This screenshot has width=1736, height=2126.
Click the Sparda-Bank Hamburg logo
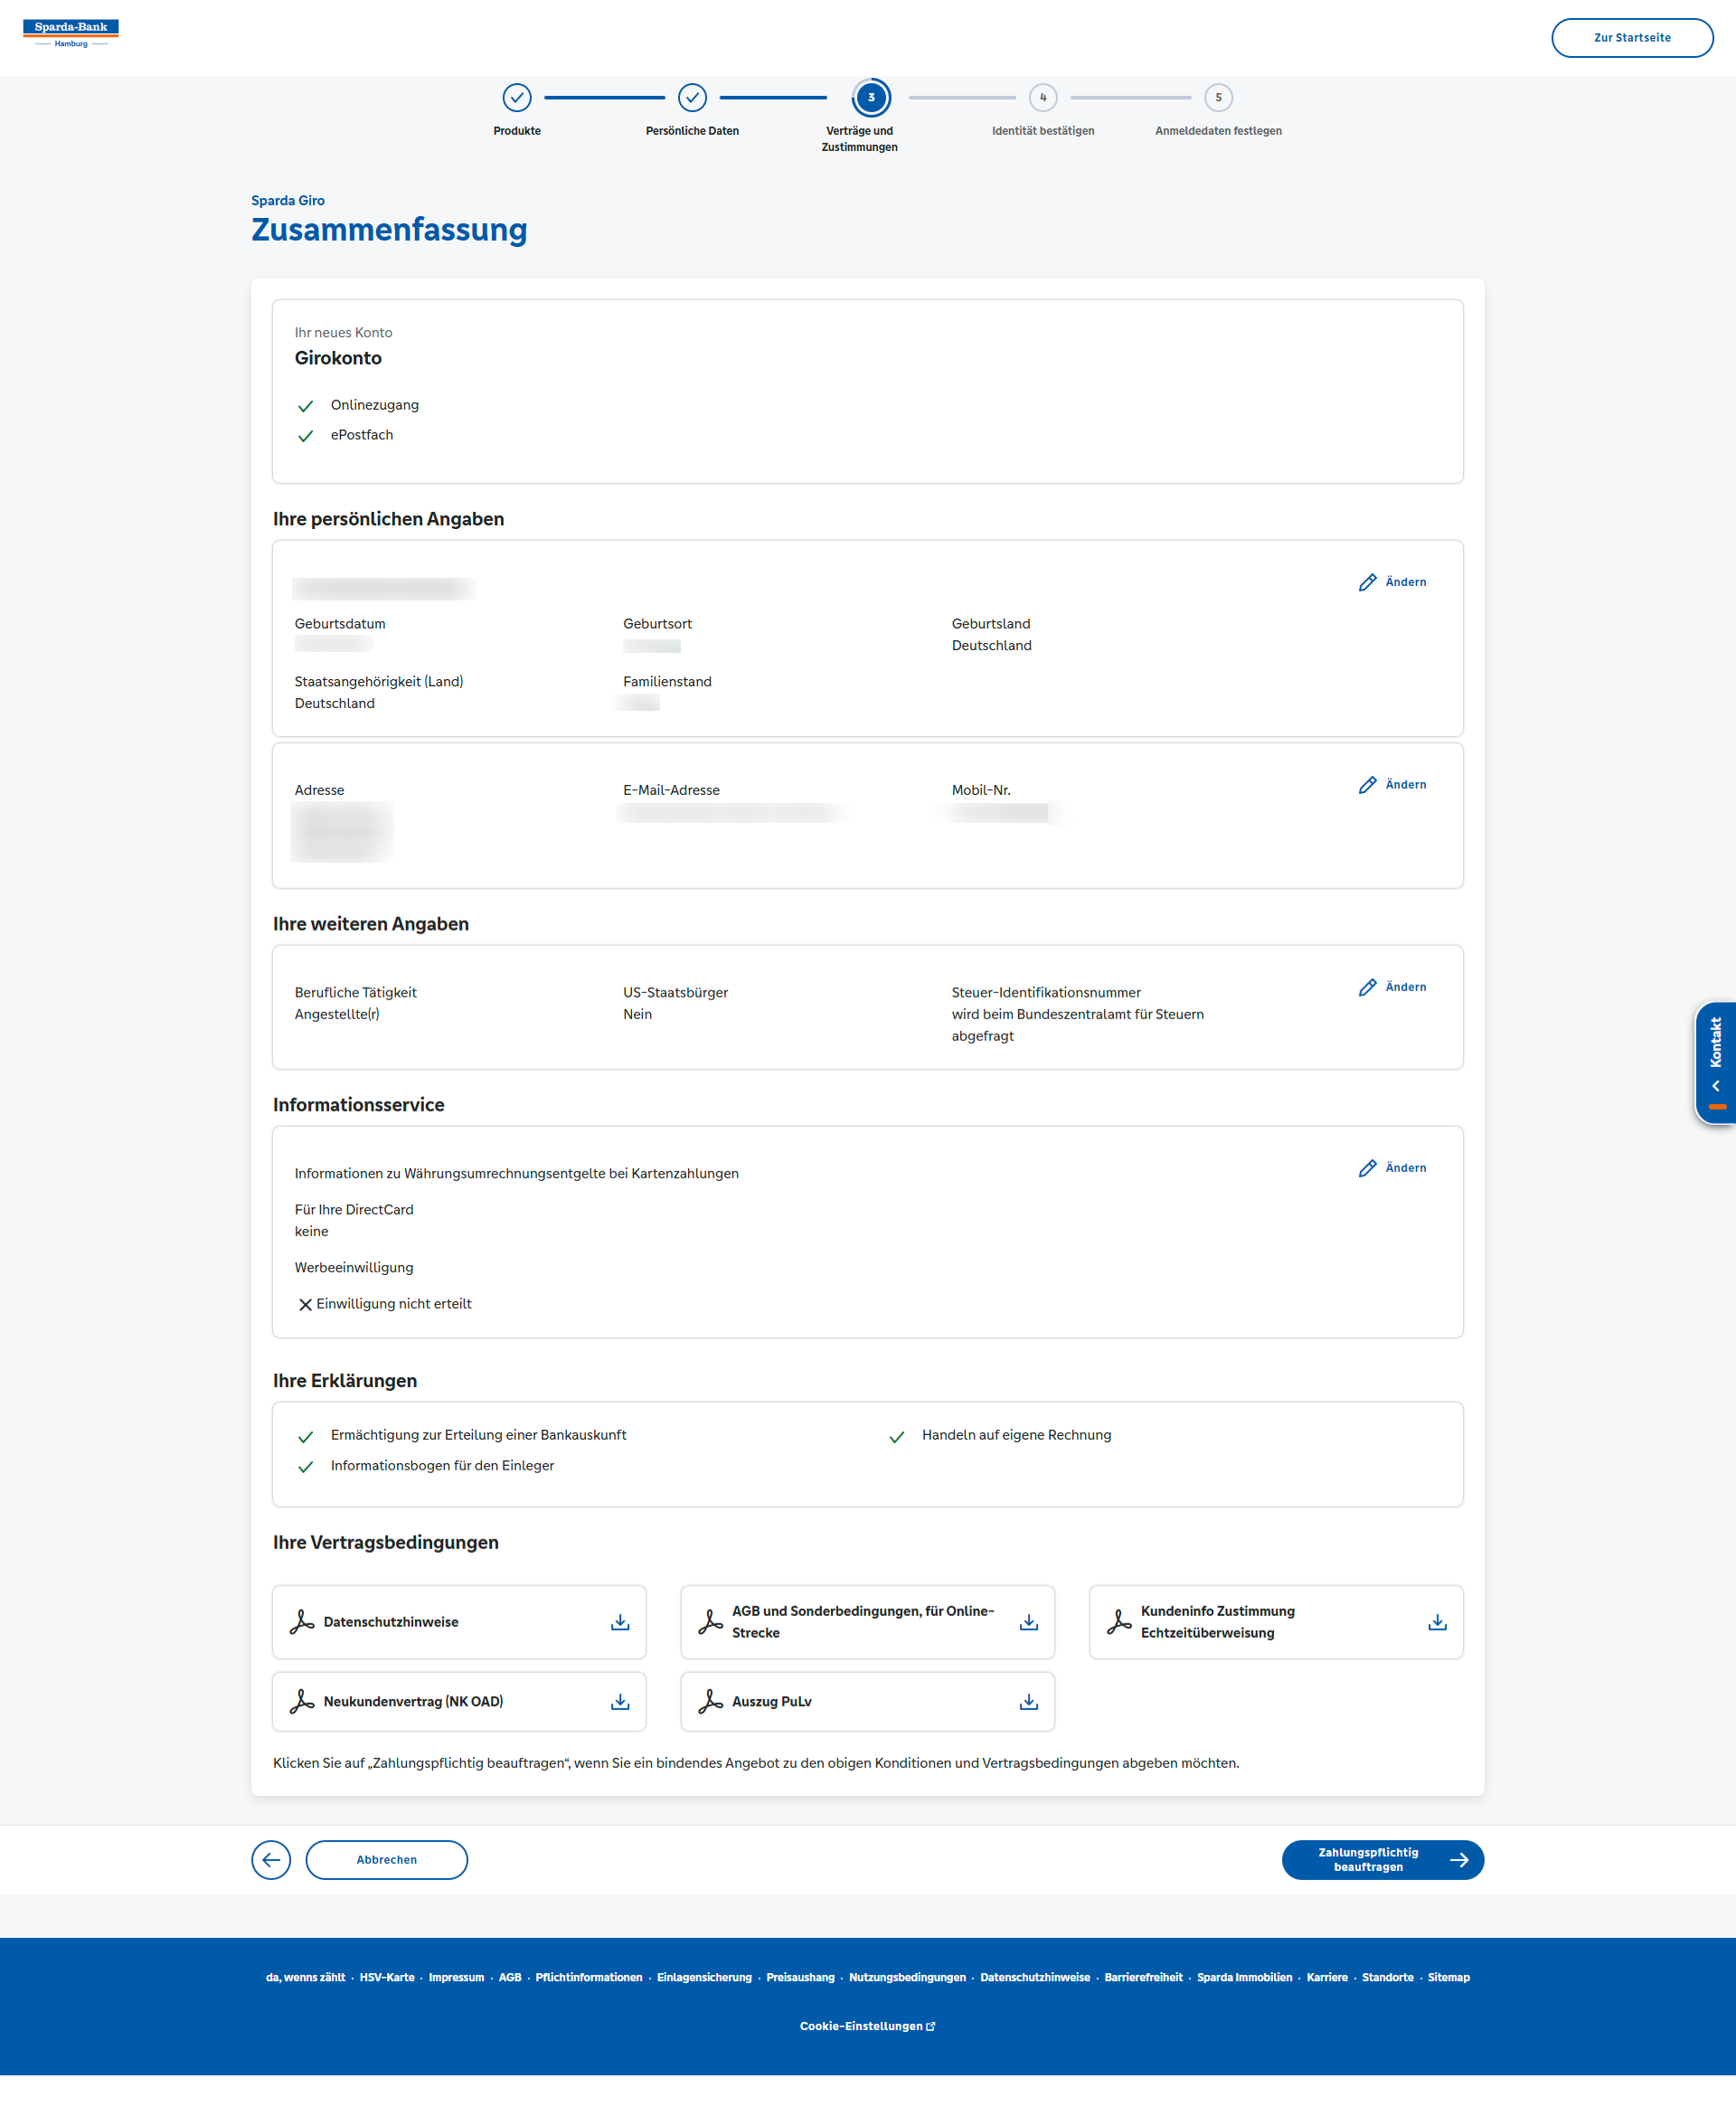coord(70,33)
